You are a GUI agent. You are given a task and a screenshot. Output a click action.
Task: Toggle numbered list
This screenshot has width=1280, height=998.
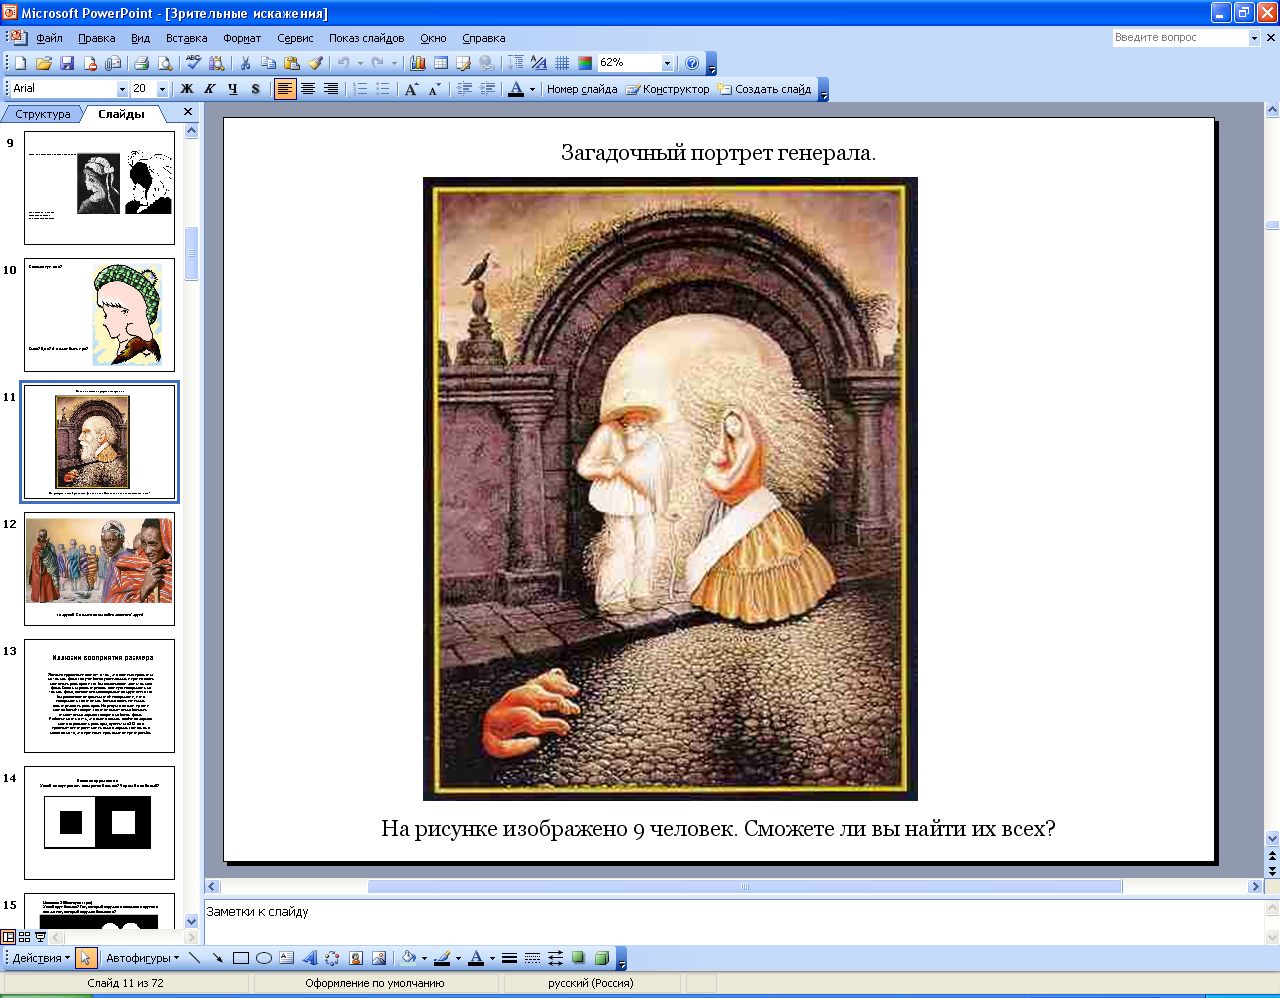coord(360,89)
